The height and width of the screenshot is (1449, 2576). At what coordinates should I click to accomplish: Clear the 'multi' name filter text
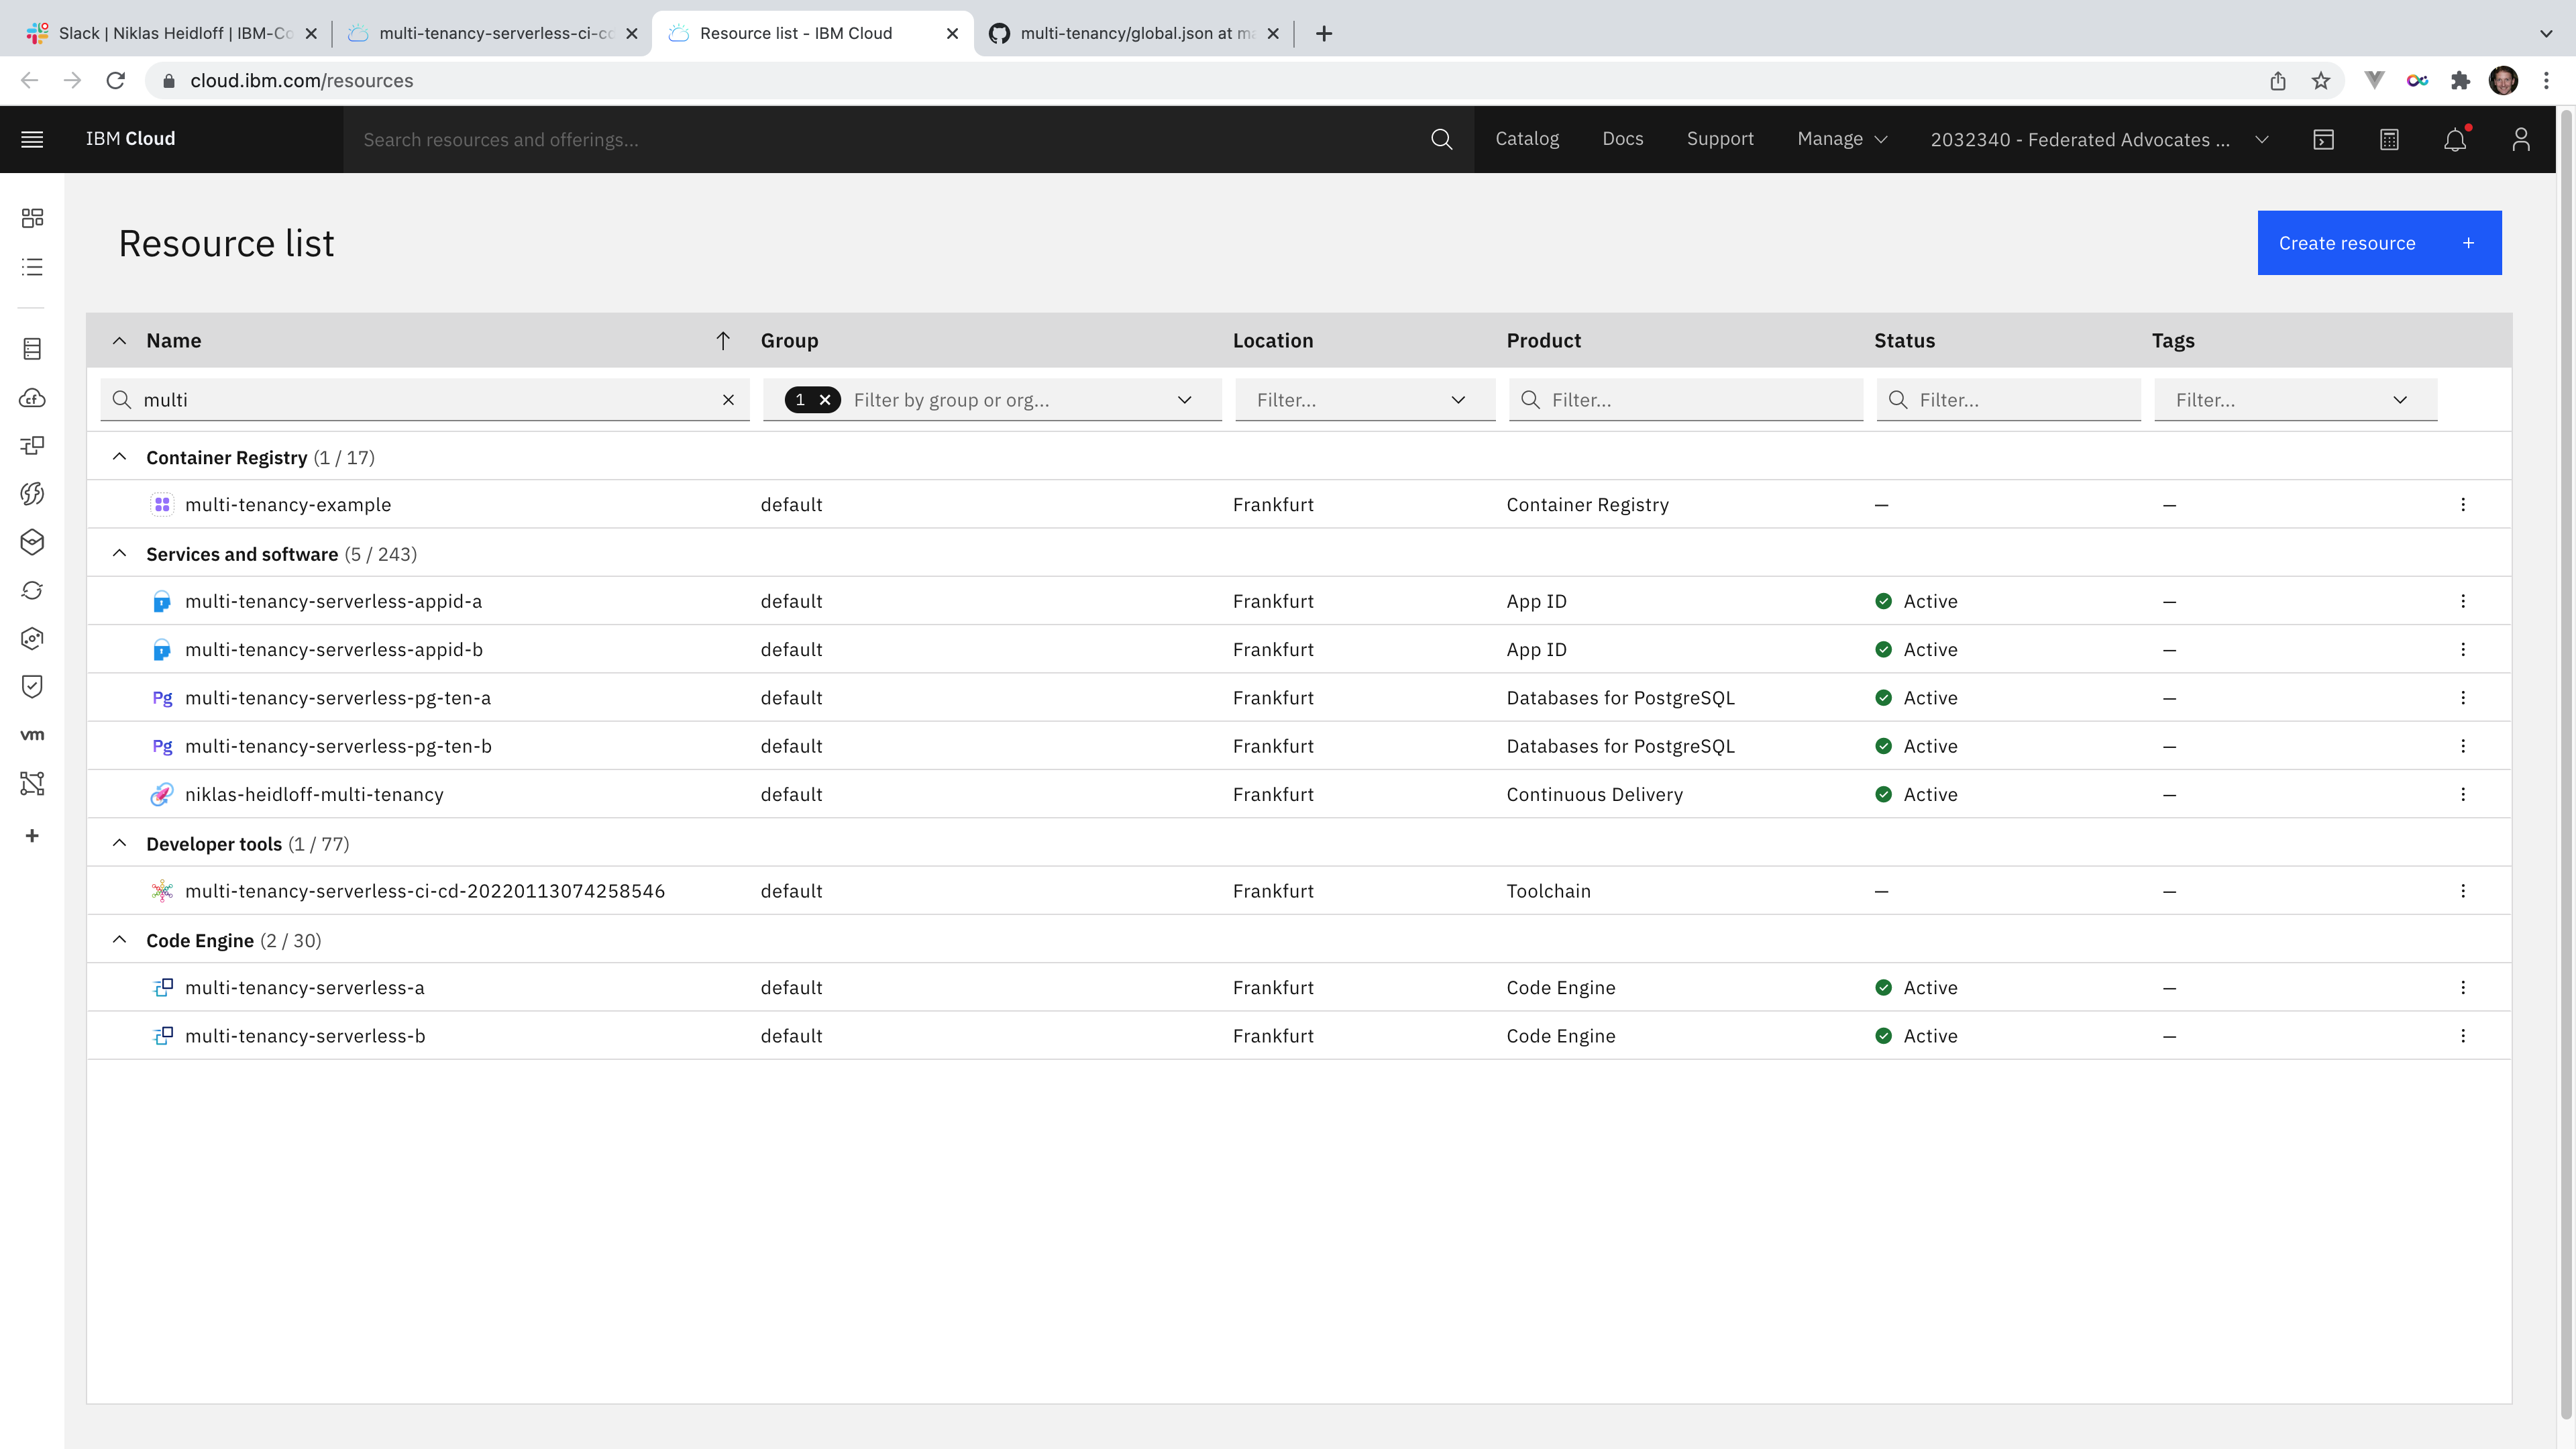click(x=728, y=400)
